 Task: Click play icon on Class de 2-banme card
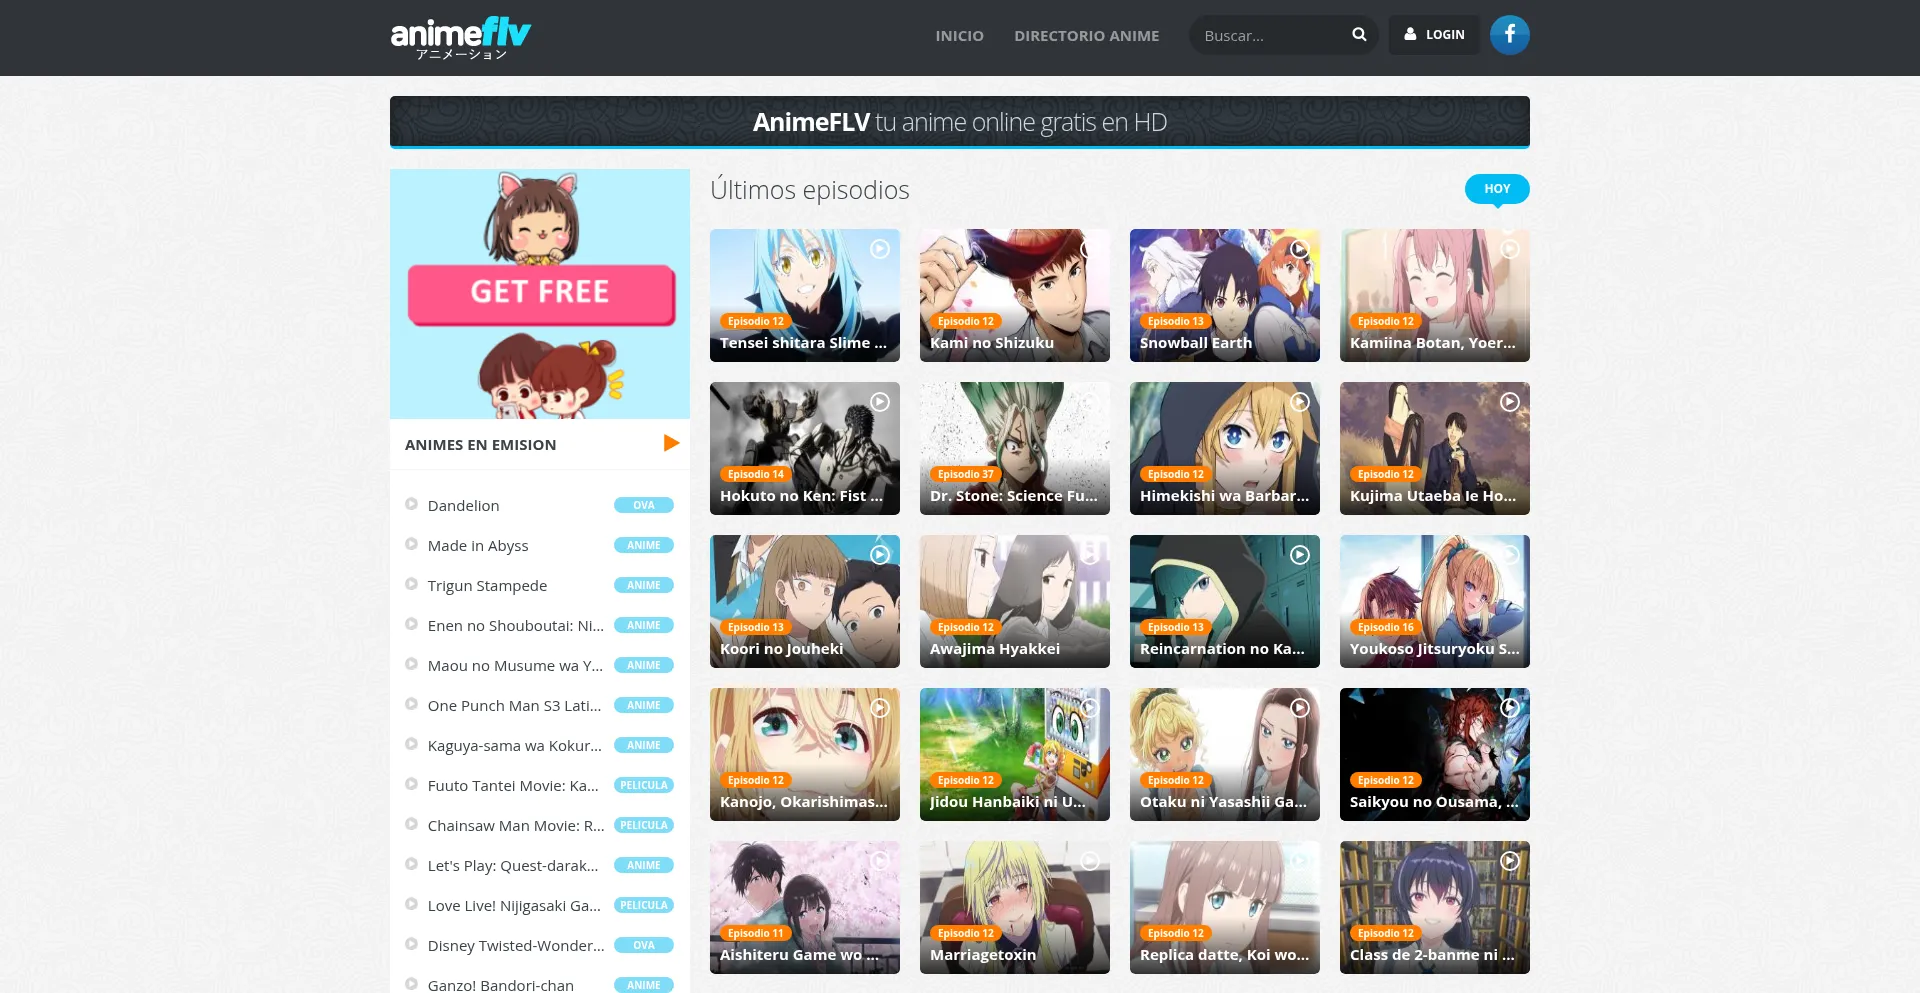[x=1510, y=861]
